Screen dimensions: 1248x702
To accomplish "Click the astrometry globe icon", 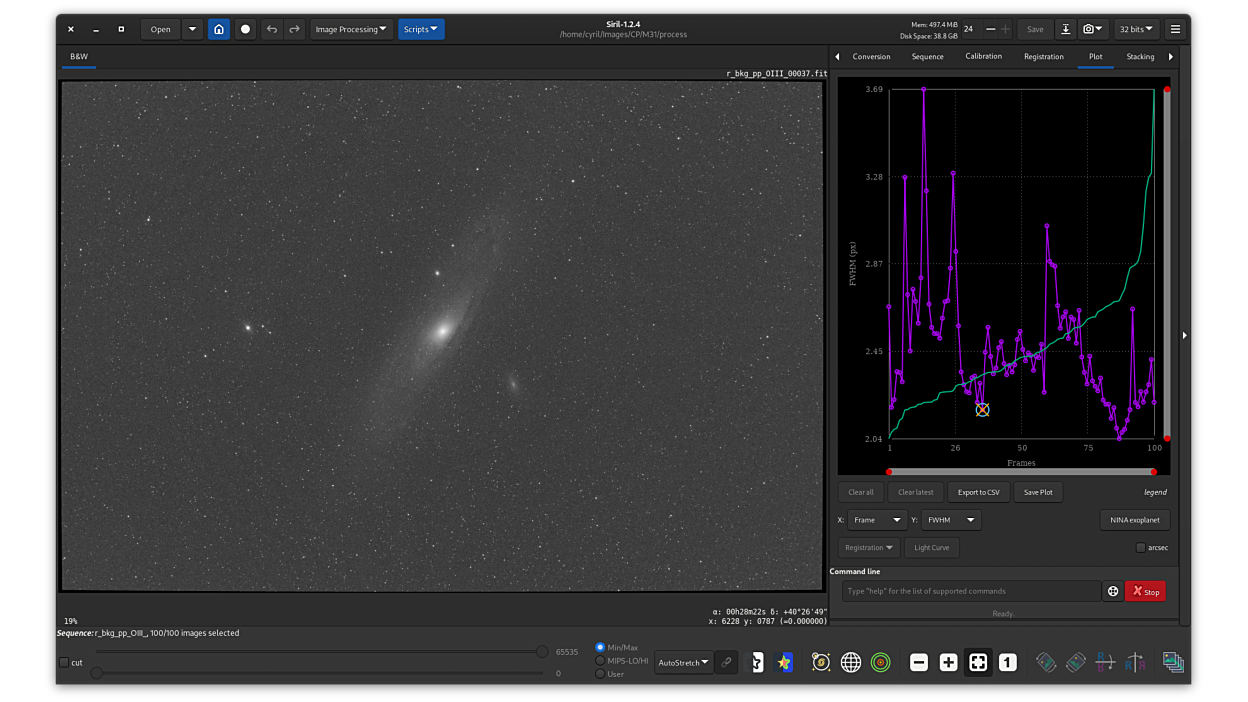I will (851, 662).
